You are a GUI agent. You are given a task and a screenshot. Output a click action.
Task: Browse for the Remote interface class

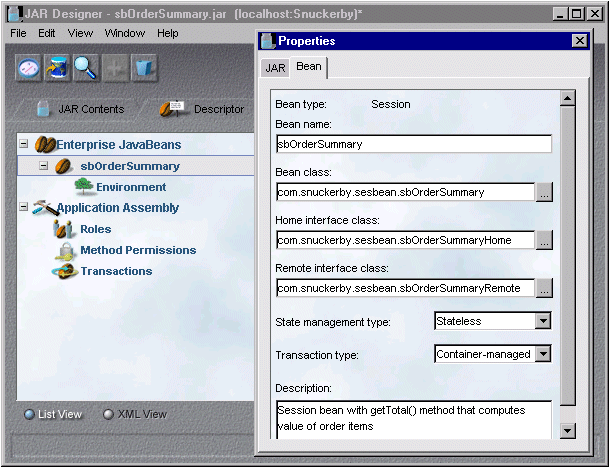(544, 288)
